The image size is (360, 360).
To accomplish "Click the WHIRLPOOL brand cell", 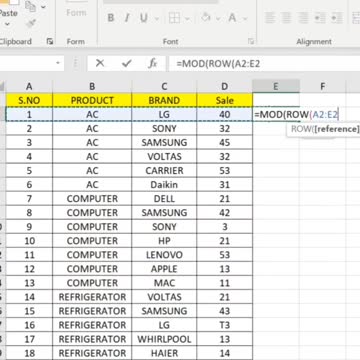I will [x=164, y=339].
